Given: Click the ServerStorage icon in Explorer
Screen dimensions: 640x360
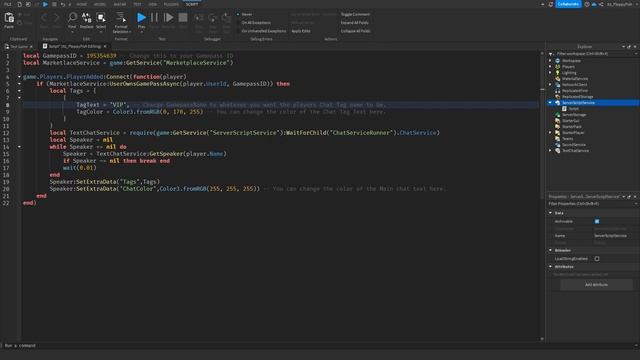Looking at the screenshot, I should click(558, 115).
